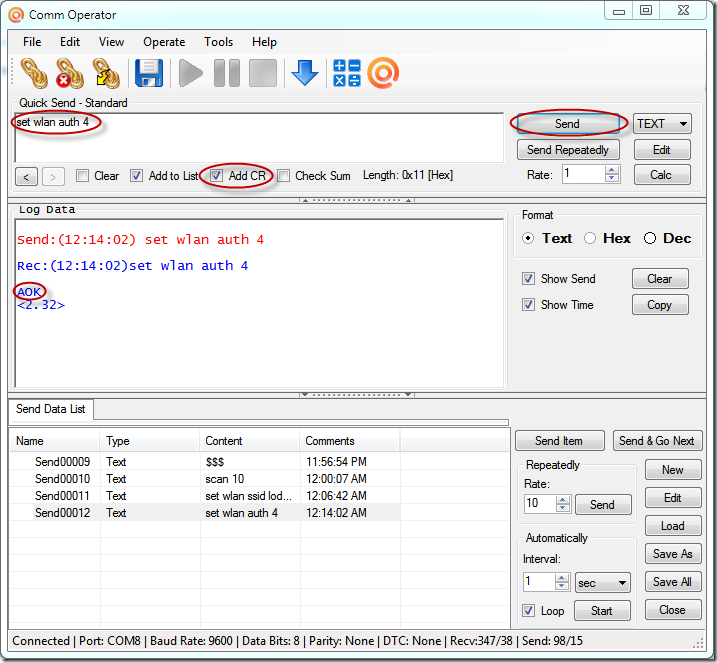Screen dimensions: 718x663
Task: Adjust the Repeatedly Rate spinner arrows
Action: point(563,504)
